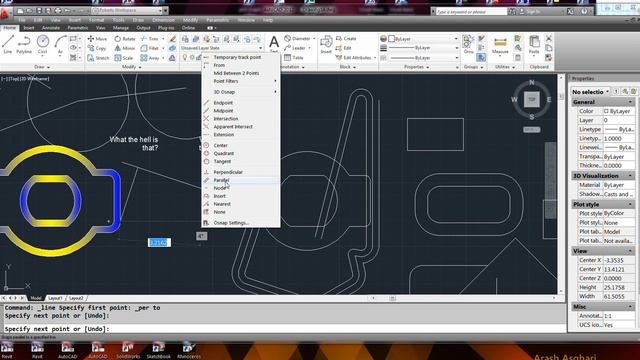Click the Offset icon in Modify panel
640x360 pixels.
tap(172, 58)
